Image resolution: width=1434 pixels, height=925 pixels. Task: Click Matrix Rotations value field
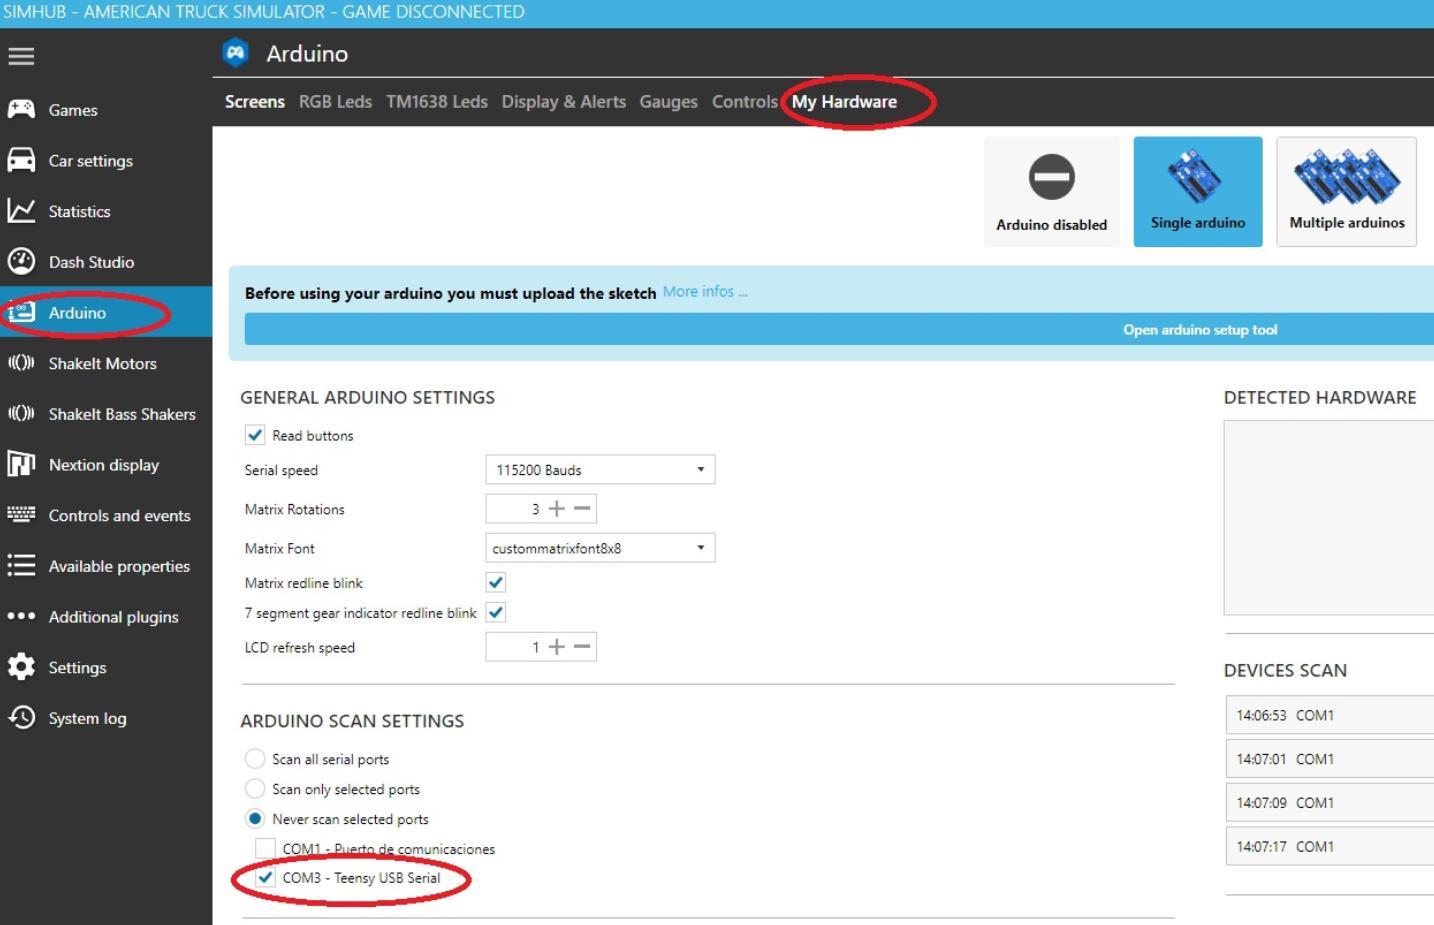(x=516, y=509)
